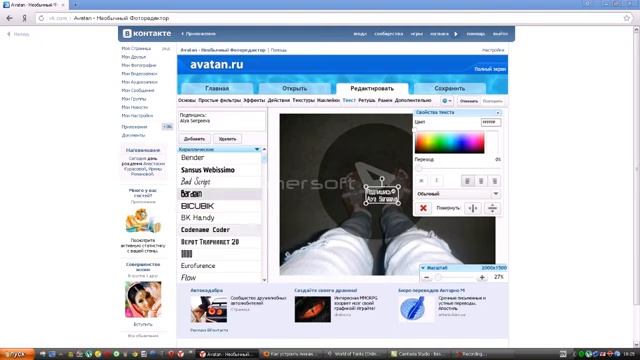
Task: Click the color hex input field
Action: tap(491, 122)
